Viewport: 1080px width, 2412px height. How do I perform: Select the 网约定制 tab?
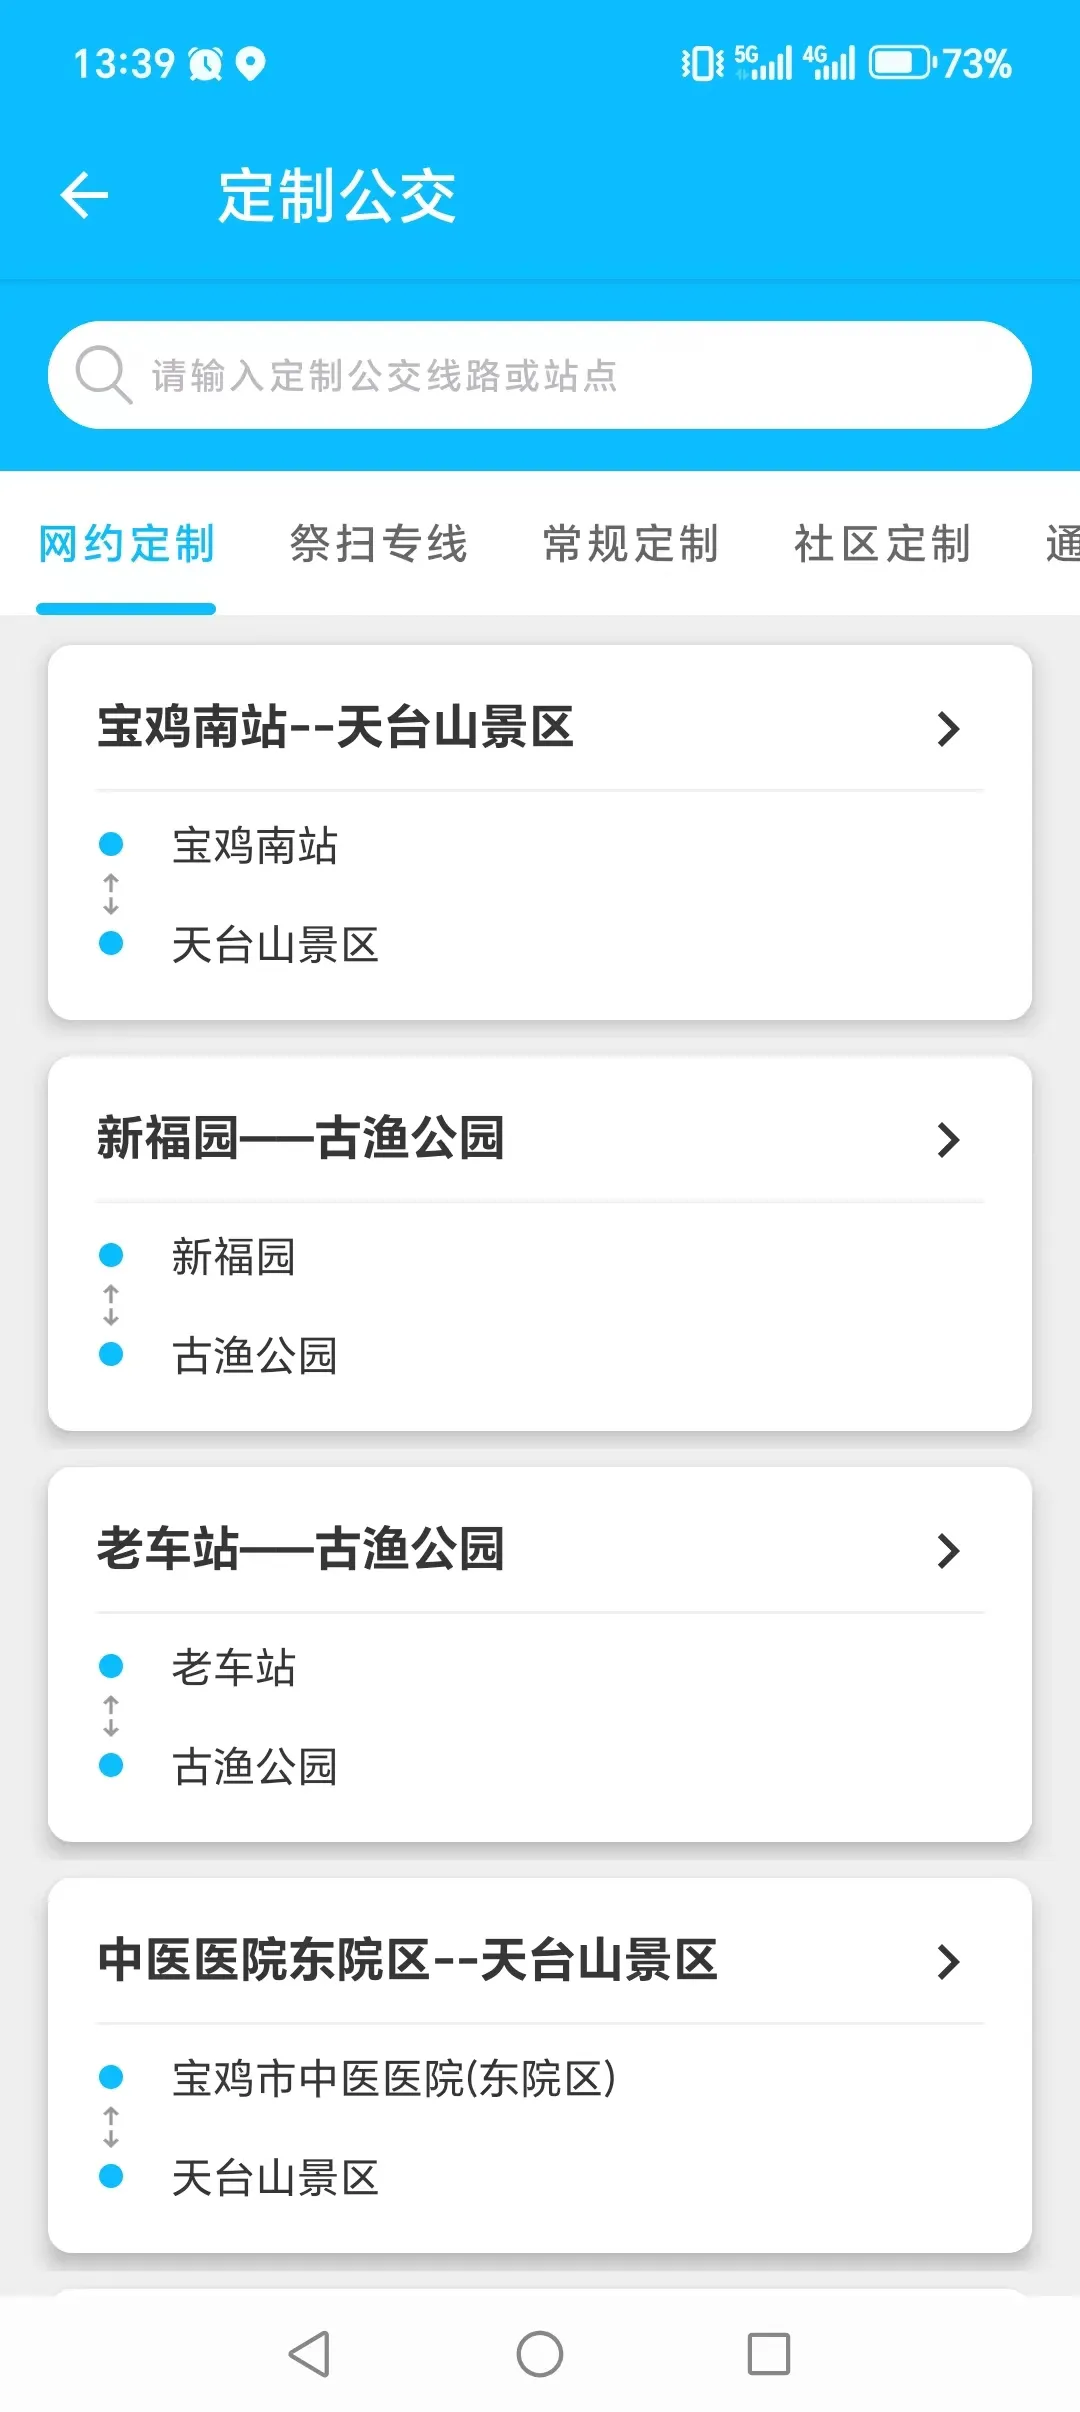(x=126, y=544)
